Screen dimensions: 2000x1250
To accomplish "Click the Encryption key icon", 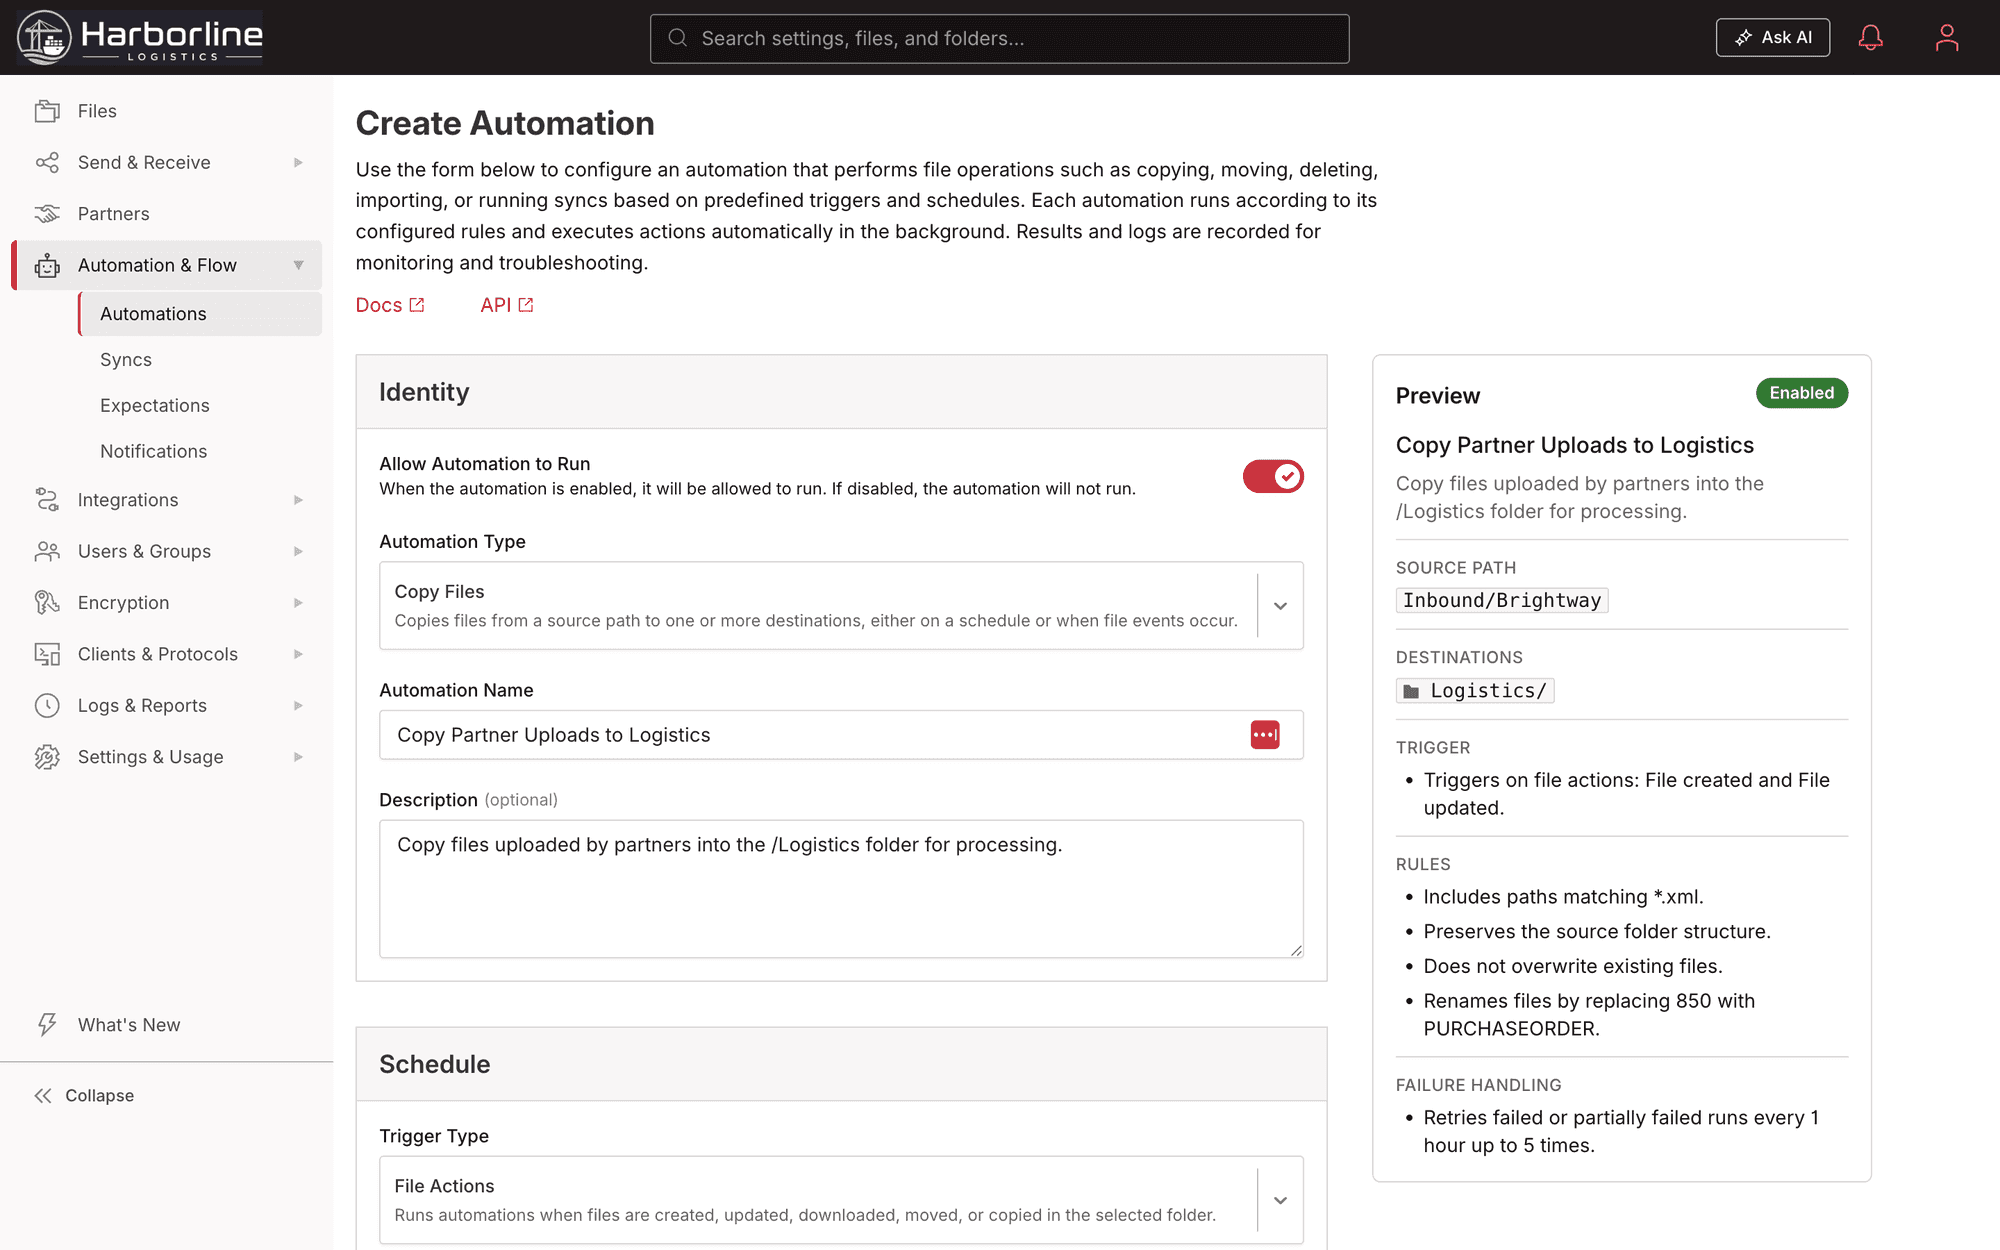I will tap(47, 602).
